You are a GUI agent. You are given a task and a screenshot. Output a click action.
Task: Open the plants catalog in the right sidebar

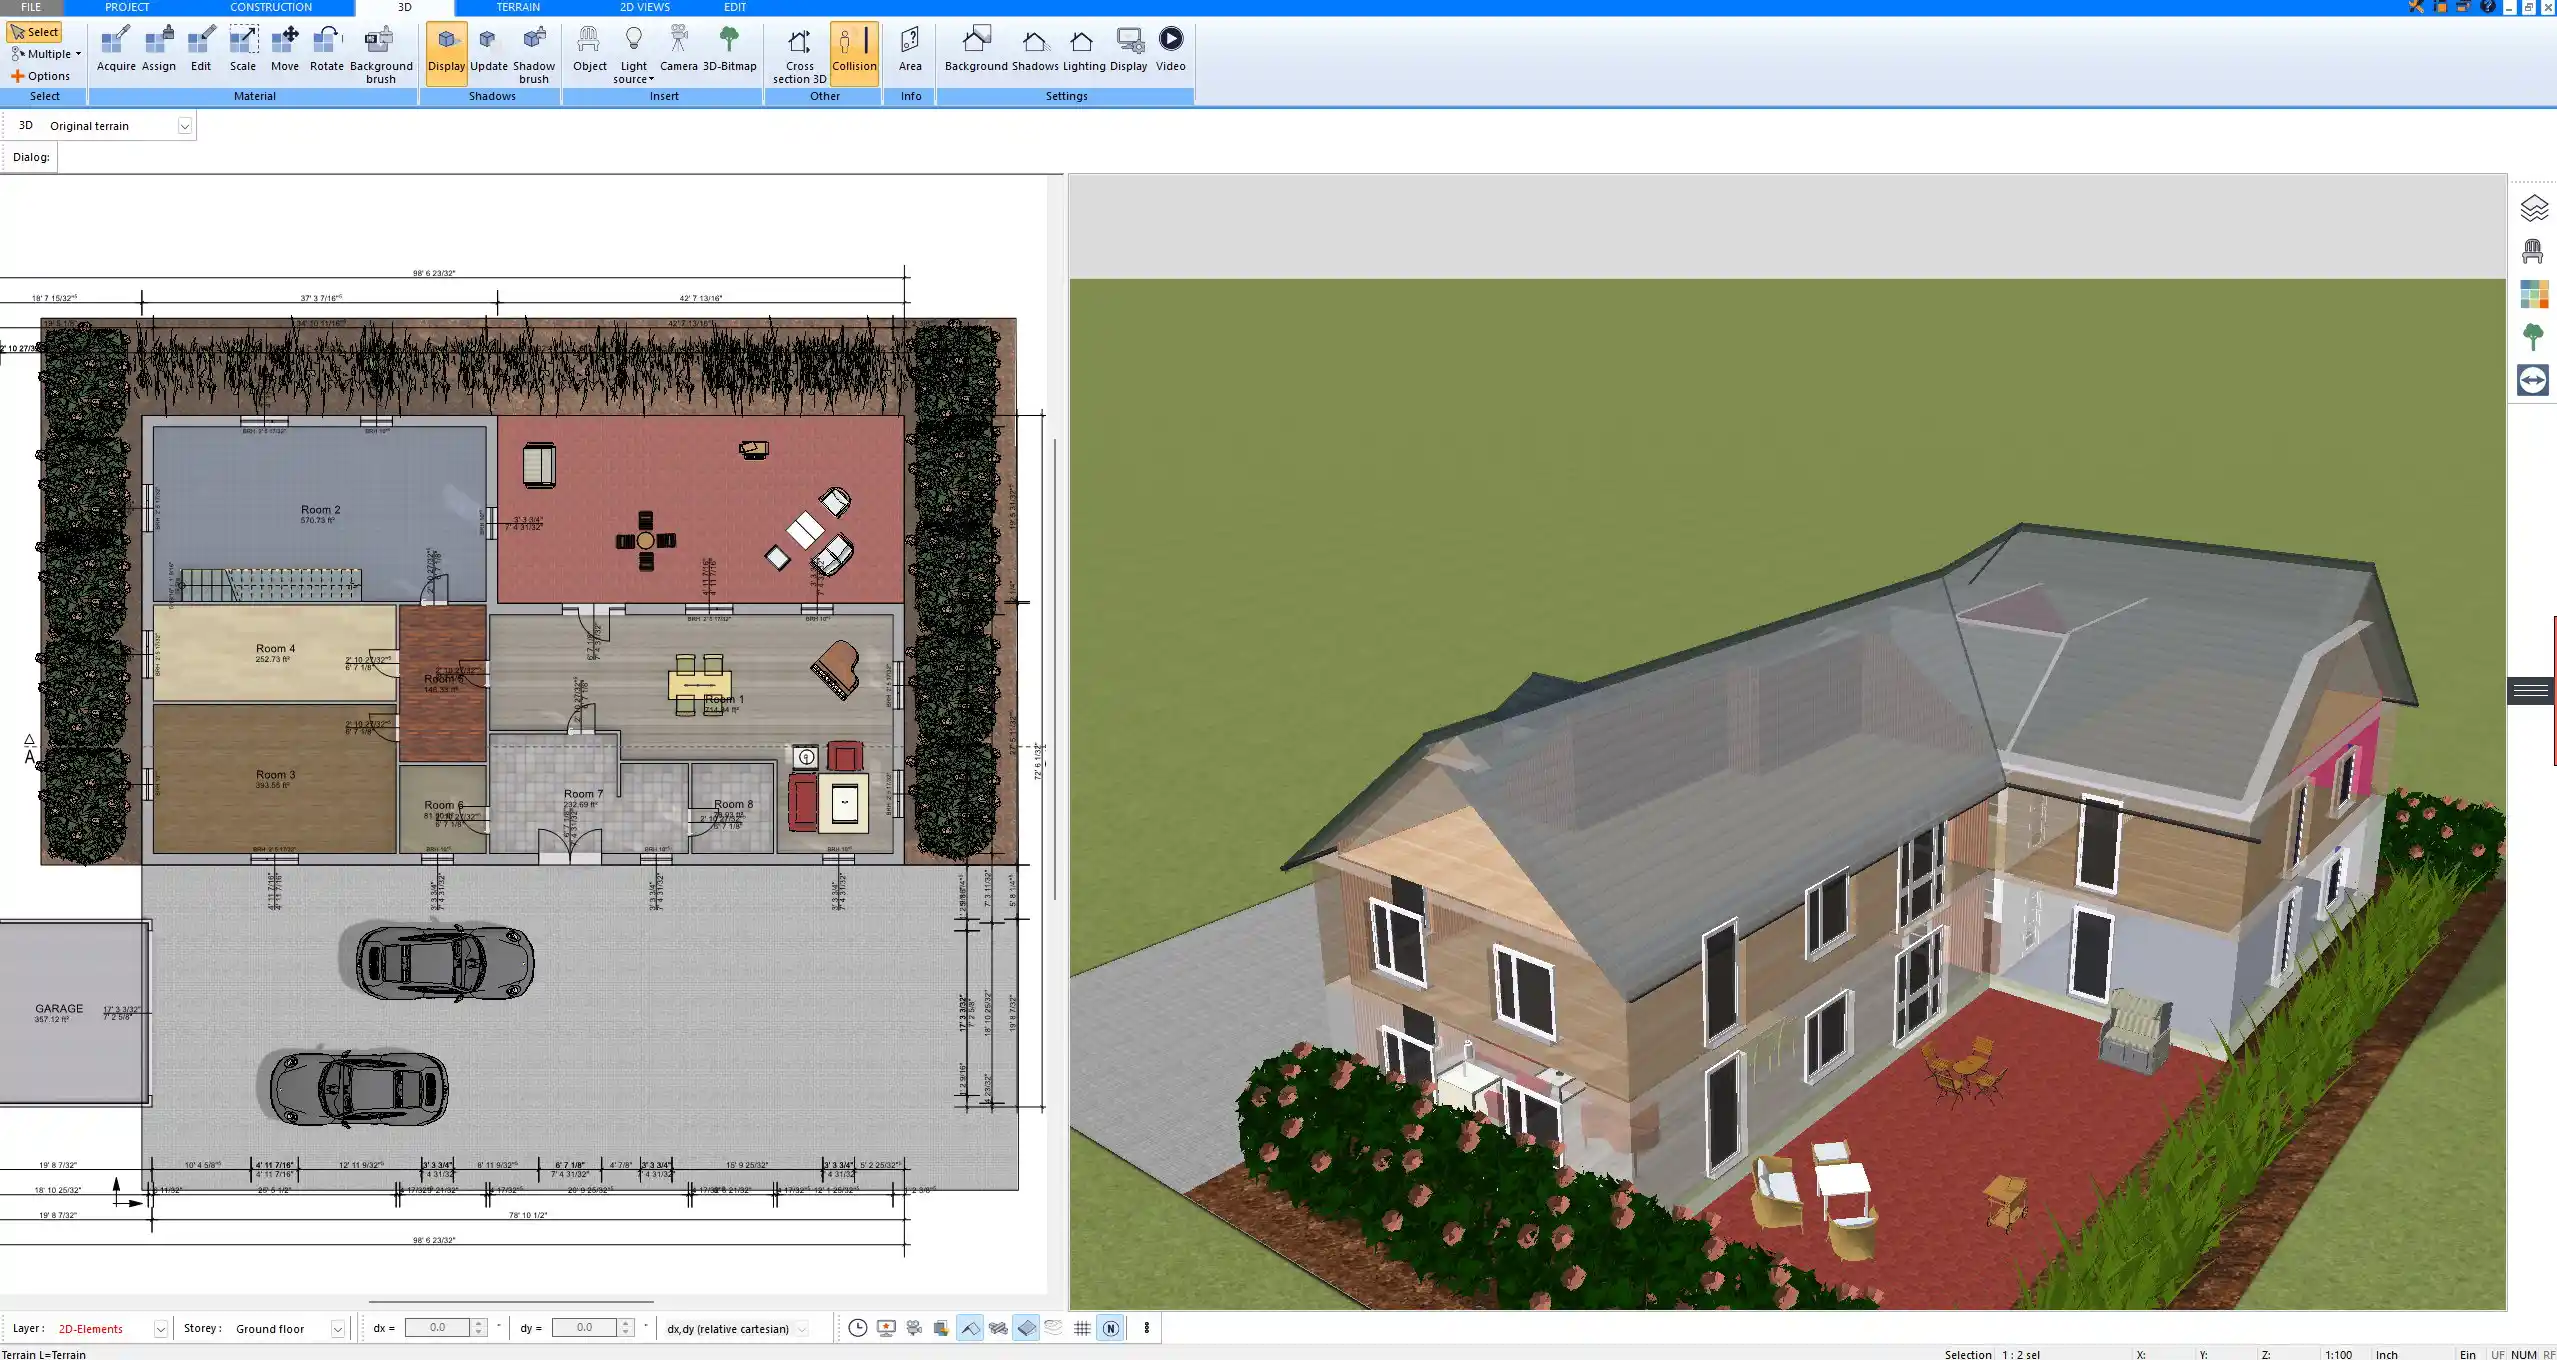tap(2533, 336)
